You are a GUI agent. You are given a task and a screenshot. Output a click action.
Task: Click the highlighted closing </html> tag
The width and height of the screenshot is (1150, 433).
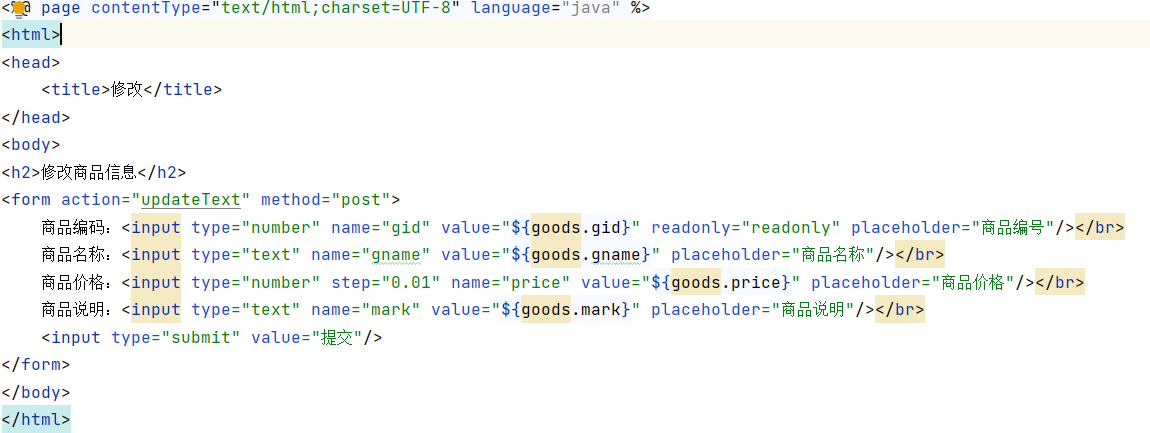click(x=37, y=420)
